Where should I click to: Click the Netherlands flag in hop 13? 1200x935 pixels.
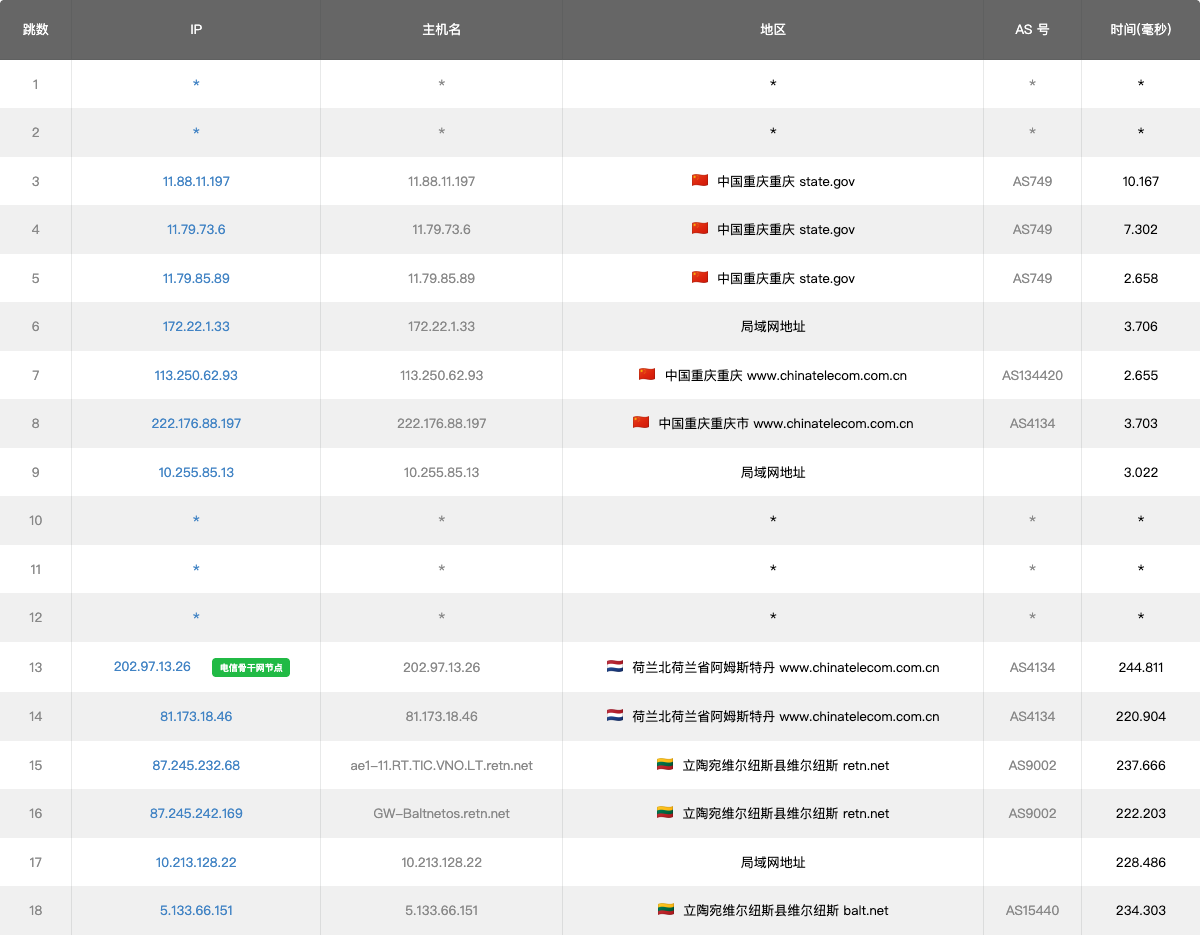[615, 667]
